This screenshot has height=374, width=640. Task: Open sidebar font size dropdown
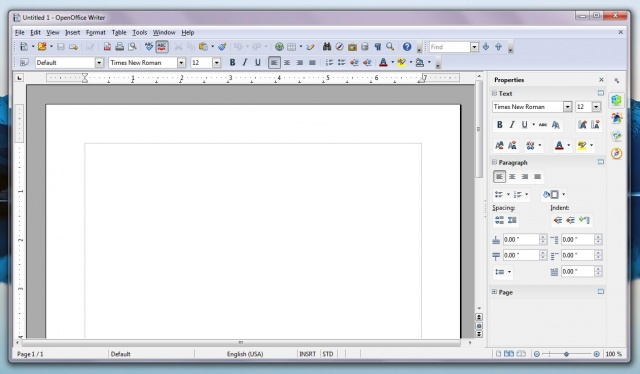pyautogui.click(x=596, y=107)
